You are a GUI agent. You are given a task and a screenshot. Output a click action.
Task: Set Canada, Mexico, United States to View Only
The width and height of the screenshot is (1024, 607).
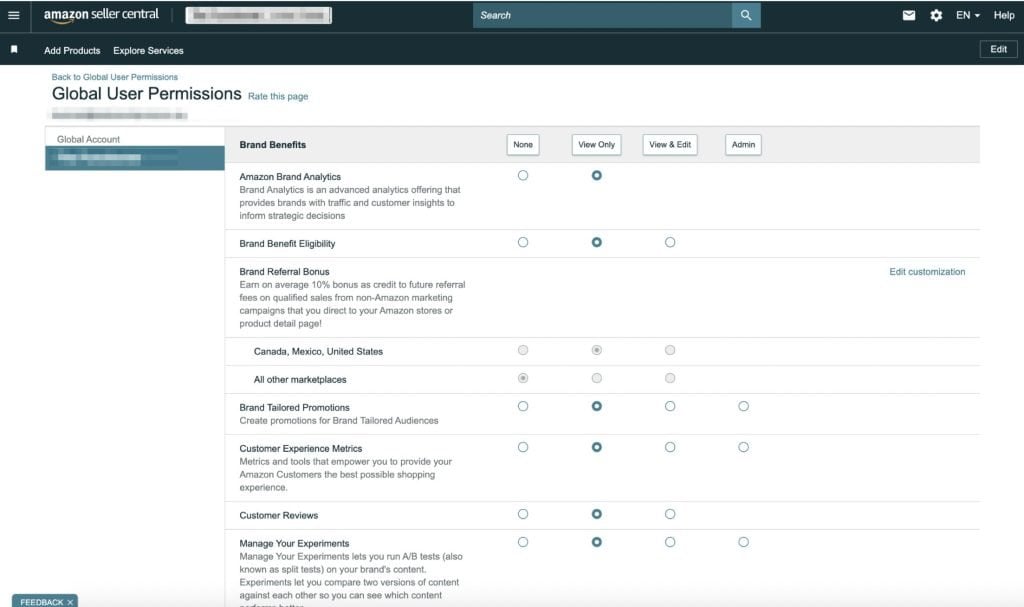coord(596,350)
